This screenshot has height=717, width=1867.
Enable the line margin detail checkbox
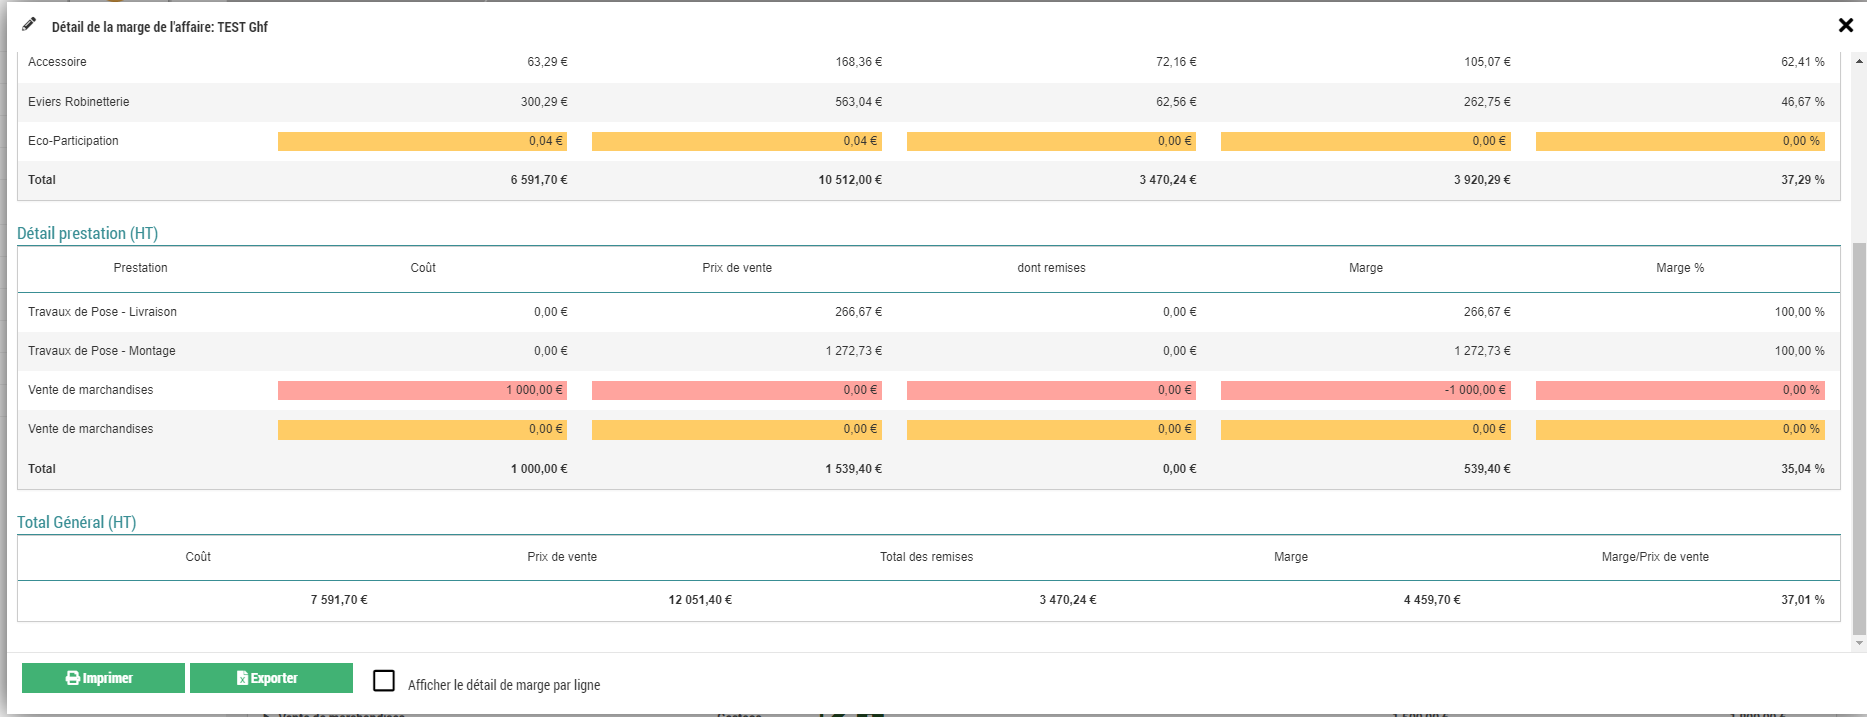click(384, 681)
